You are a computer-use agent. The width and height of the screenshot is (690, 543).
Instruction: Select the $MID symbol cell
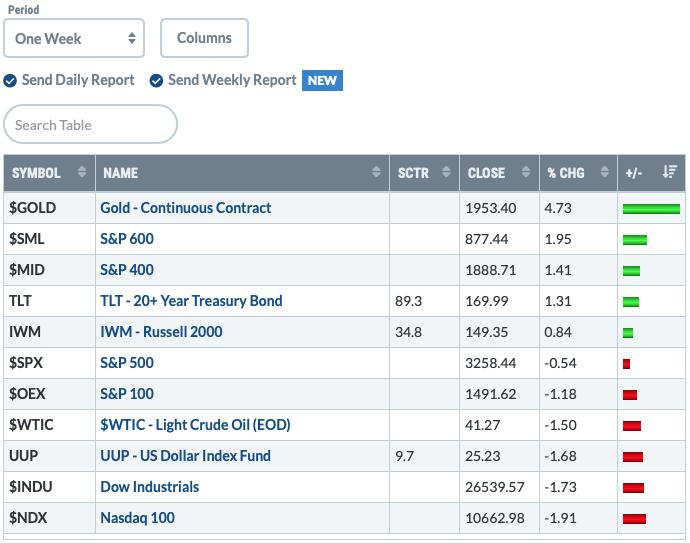coord(49,270)
